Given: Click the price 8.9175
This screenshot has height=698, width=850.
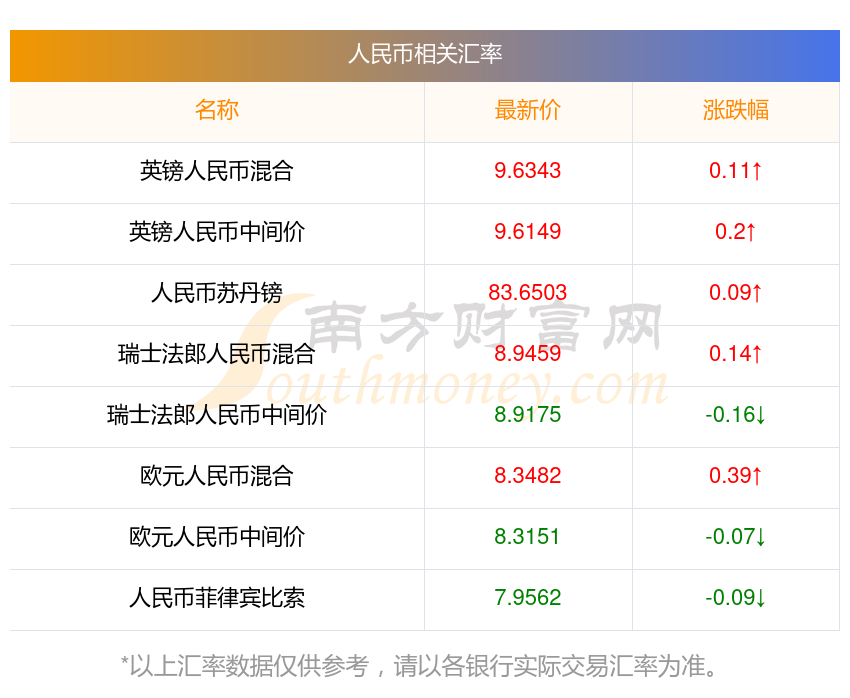Looking at the screenshot, I should 527,415.
